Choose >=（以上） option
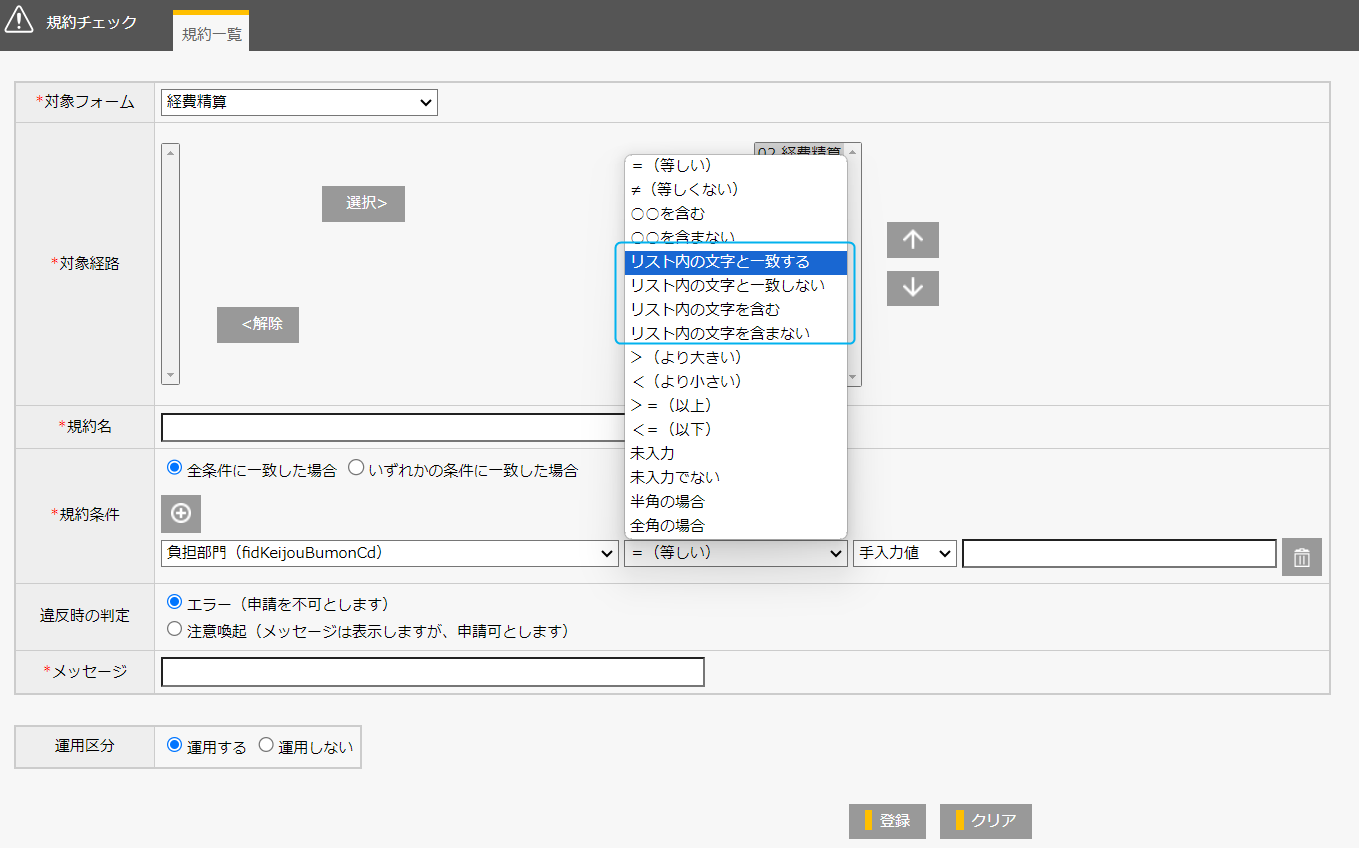Screen dimensions: 1359x848 point(735,405)
